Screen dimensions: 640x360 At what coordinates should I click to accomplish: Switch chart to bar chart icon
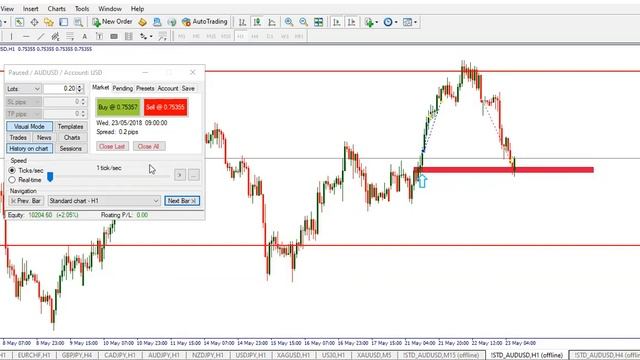242,22
